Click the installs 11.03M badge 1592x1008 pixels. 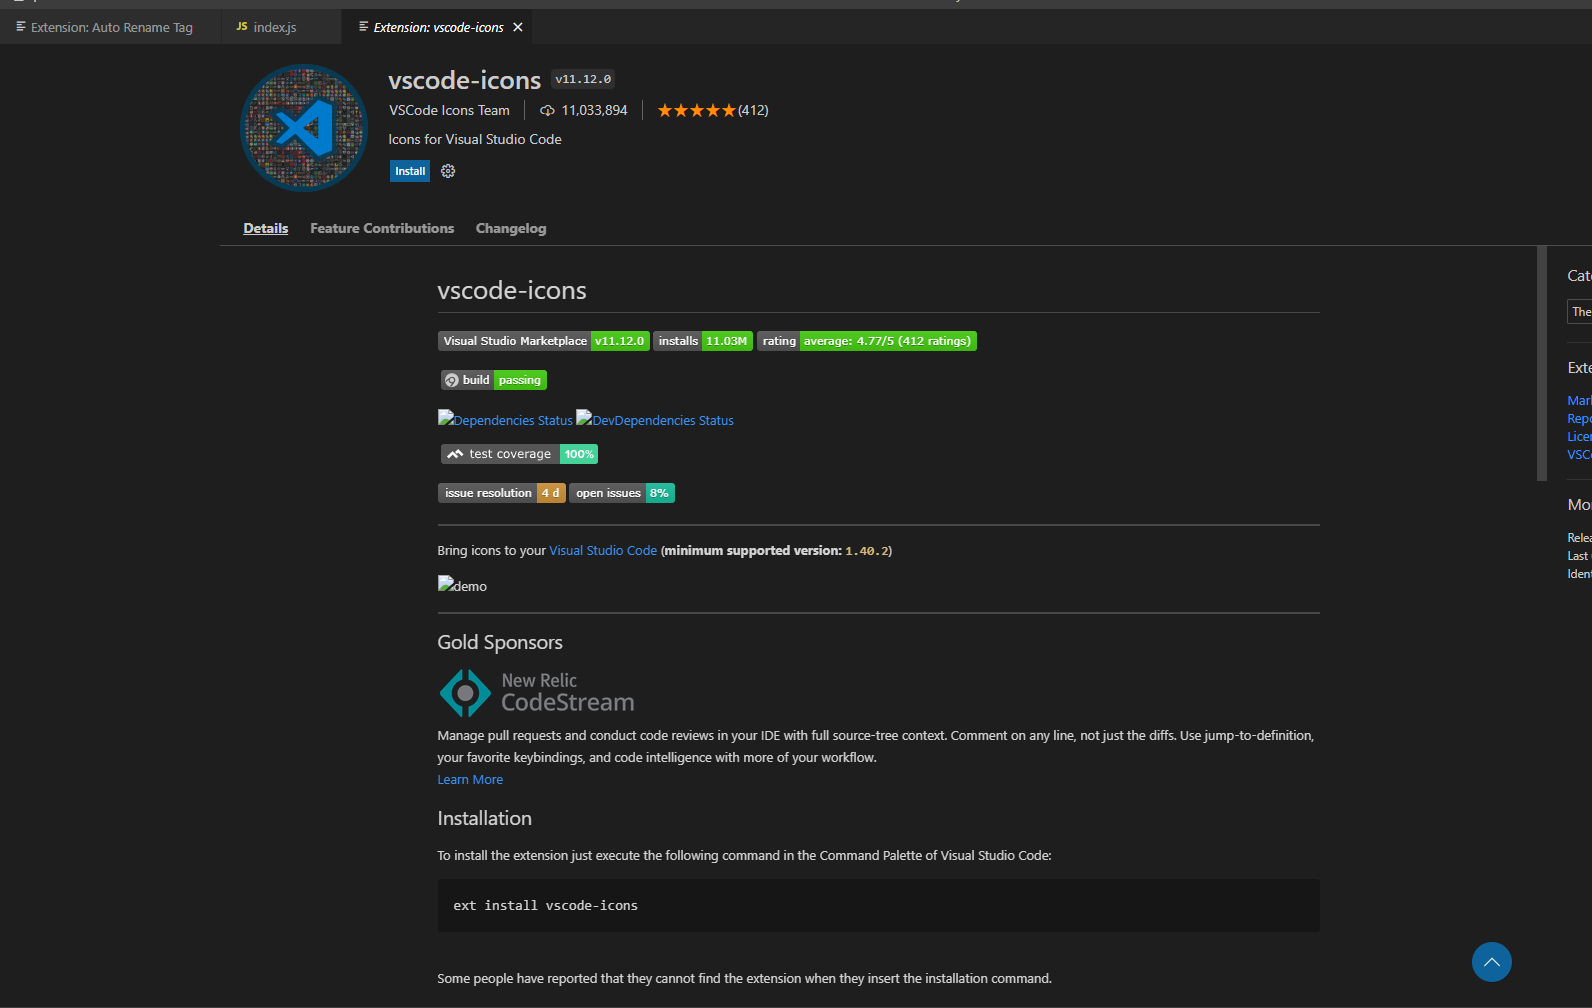click(703, 341)
